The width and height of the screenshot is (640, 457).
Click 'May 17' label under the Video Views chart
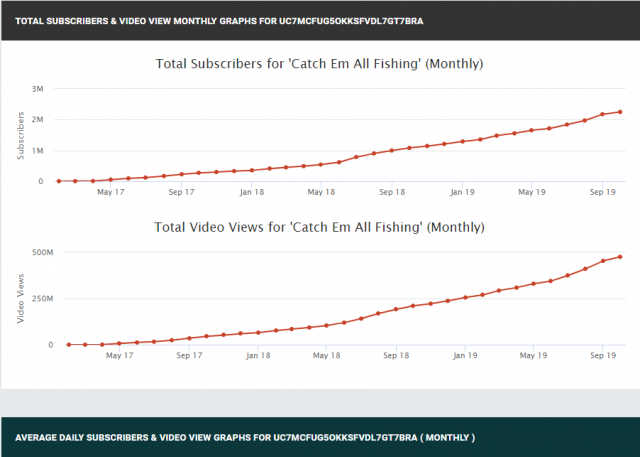(120, 355)
